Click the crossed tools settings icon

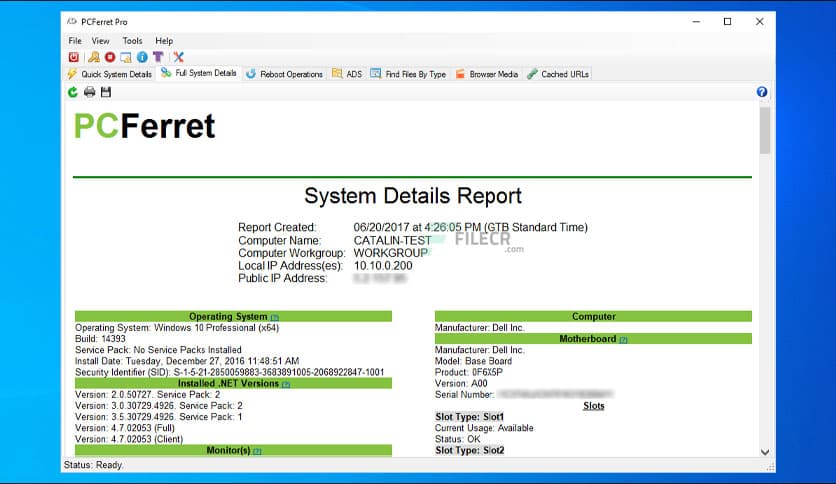[179, 57]
